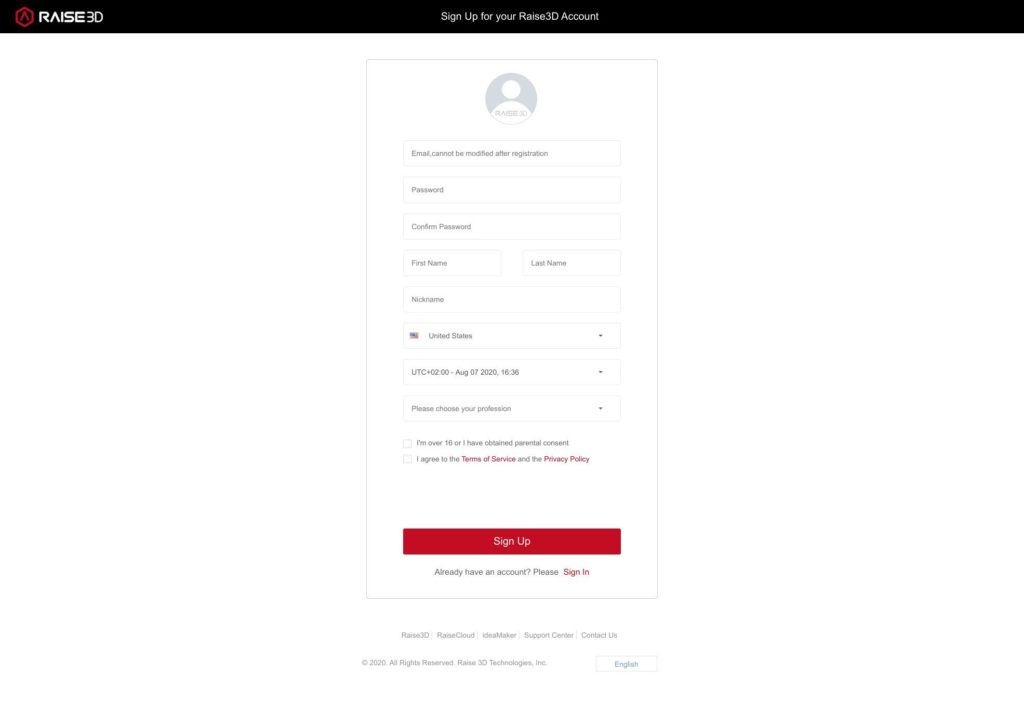The height and width of the screenshot is (726, 1024).
Task: Expand the UTC+02:00 timezone dropdown
Action: pos(512,372)
